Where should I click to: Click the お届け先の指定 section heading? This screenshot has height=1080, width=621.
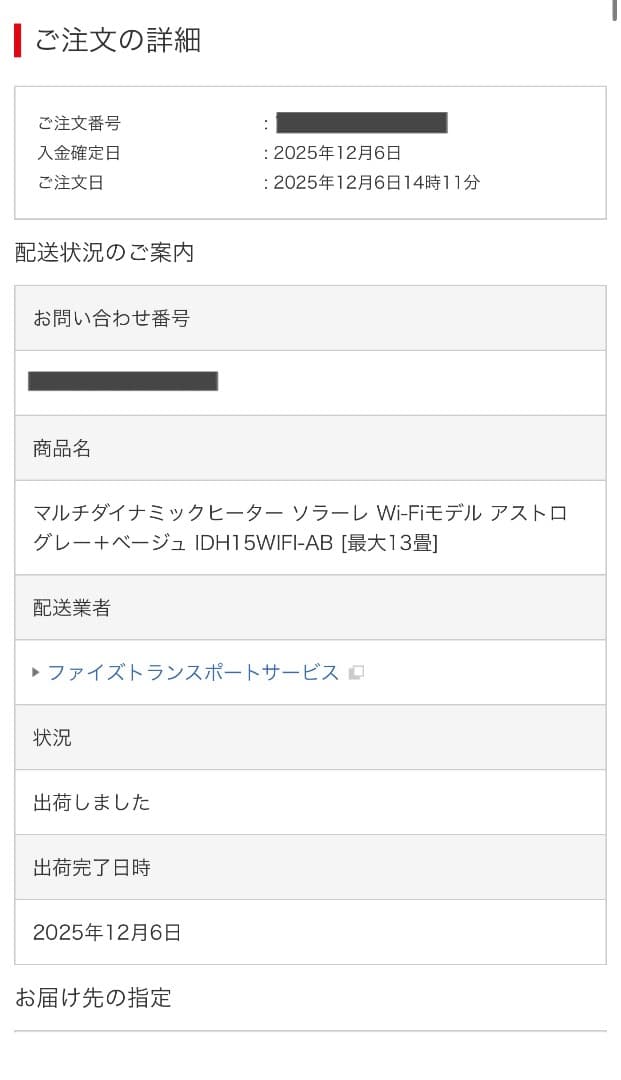click(x=92, y=997)
